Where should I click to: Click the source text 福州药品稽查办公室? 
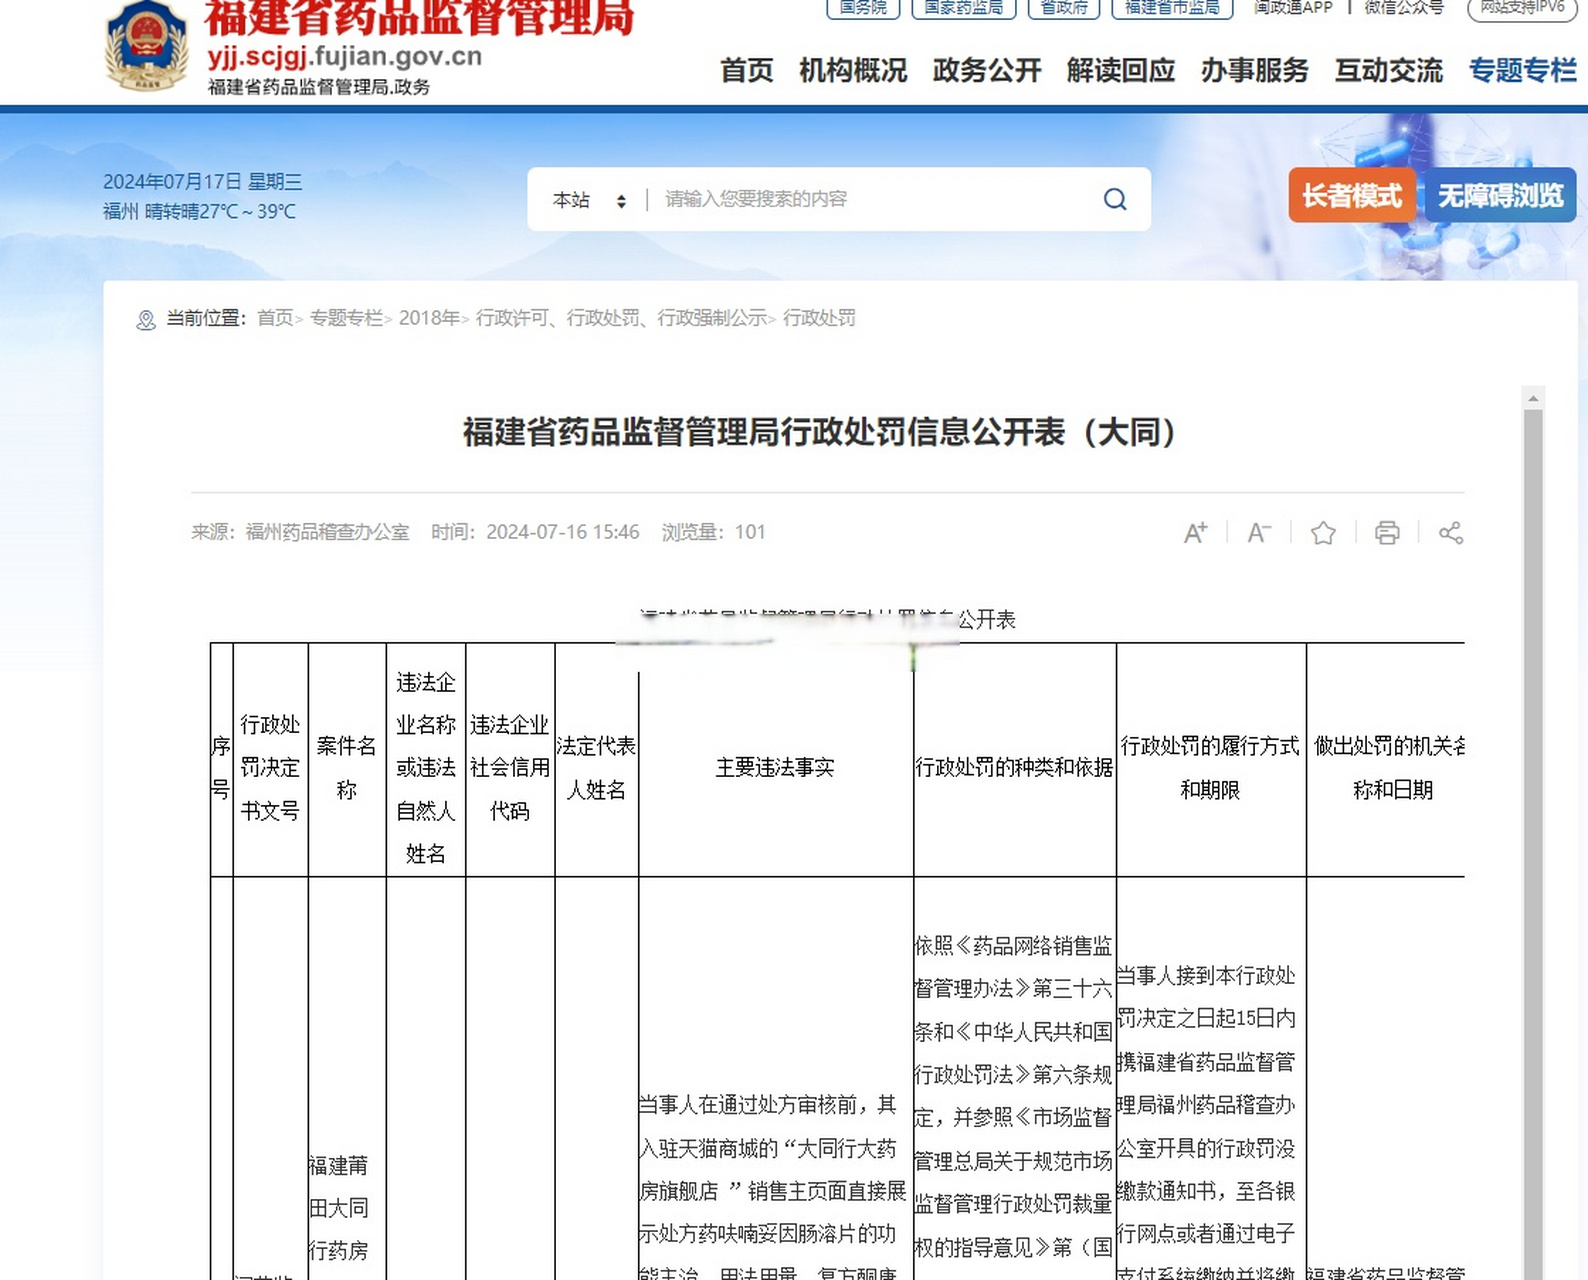tap(327, 532)
